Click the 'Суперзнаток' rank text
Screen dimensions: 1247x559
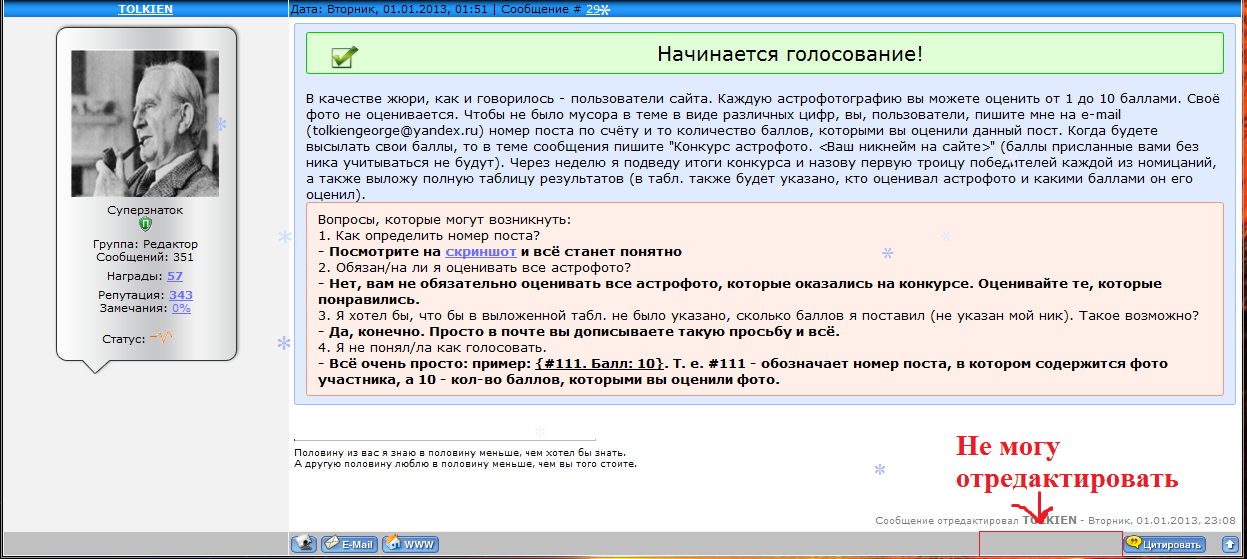coord(145,211)
